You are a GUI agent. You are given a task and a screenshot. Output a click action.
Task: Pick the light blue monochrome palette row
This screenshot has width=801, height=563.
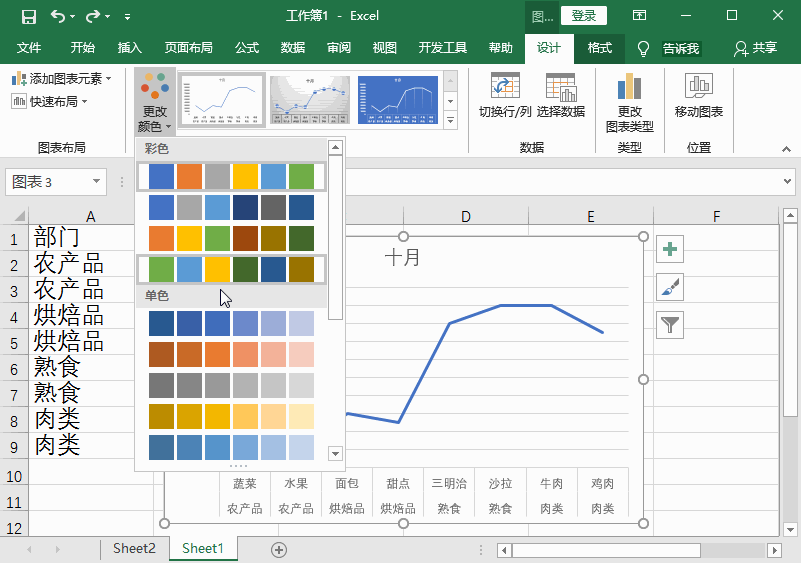tap(231, 448)
